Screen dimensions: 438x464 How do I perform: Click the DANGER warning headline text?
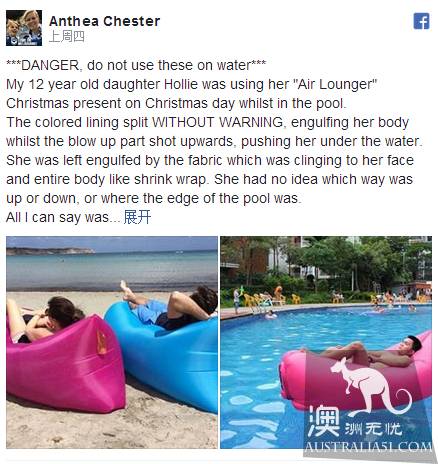click(136, 65)
